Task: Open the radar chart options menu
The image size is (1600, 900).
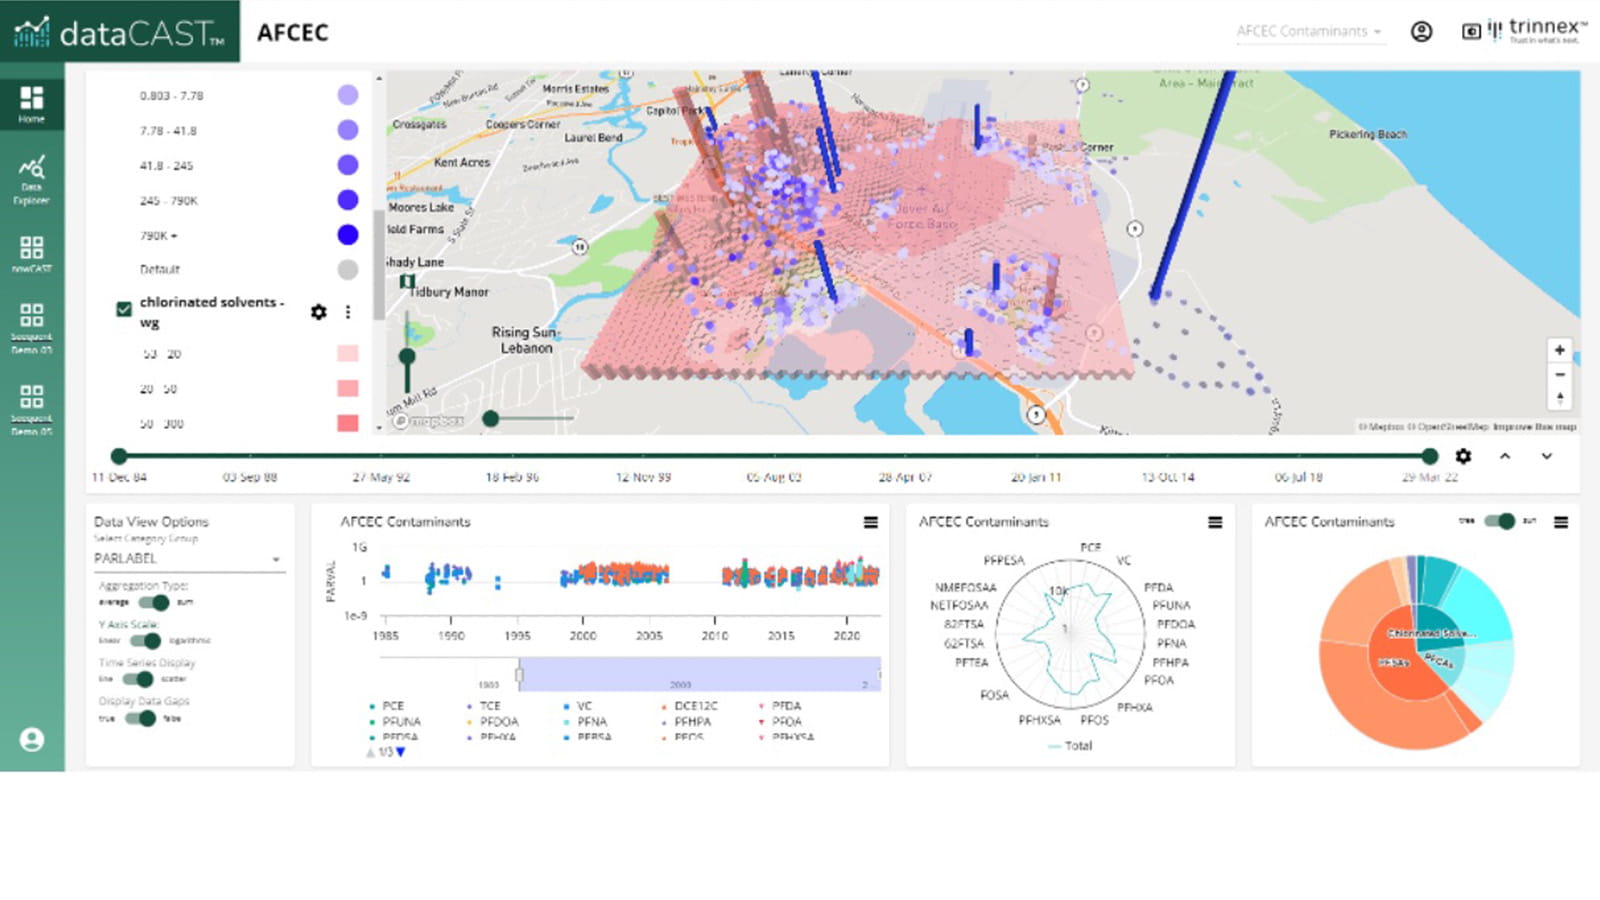Action: 1216,522
